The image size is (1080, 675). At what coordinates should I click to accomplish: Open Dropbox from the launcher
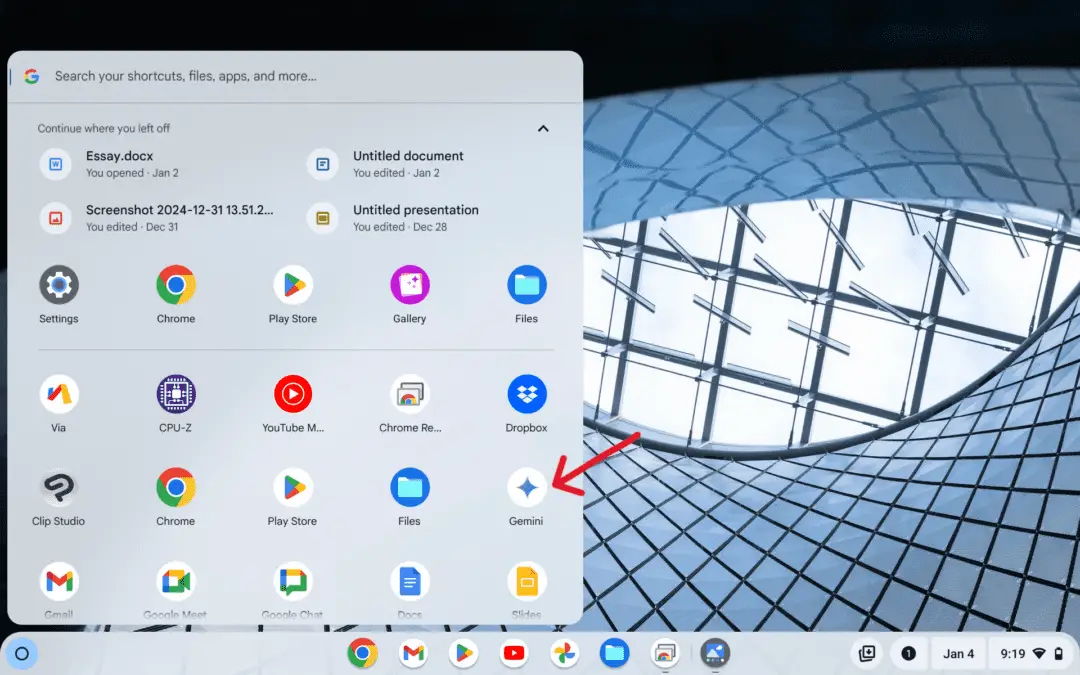526,392
